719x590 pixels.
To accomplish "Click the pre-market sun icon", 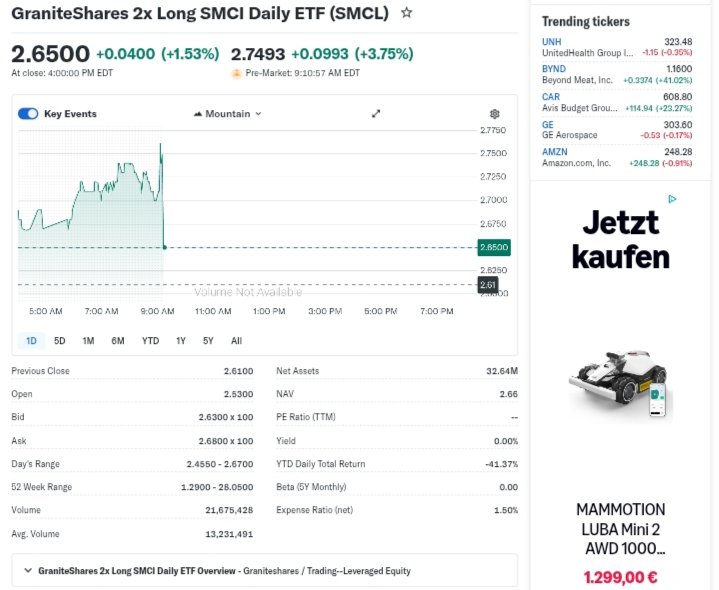I will [236, 73].
